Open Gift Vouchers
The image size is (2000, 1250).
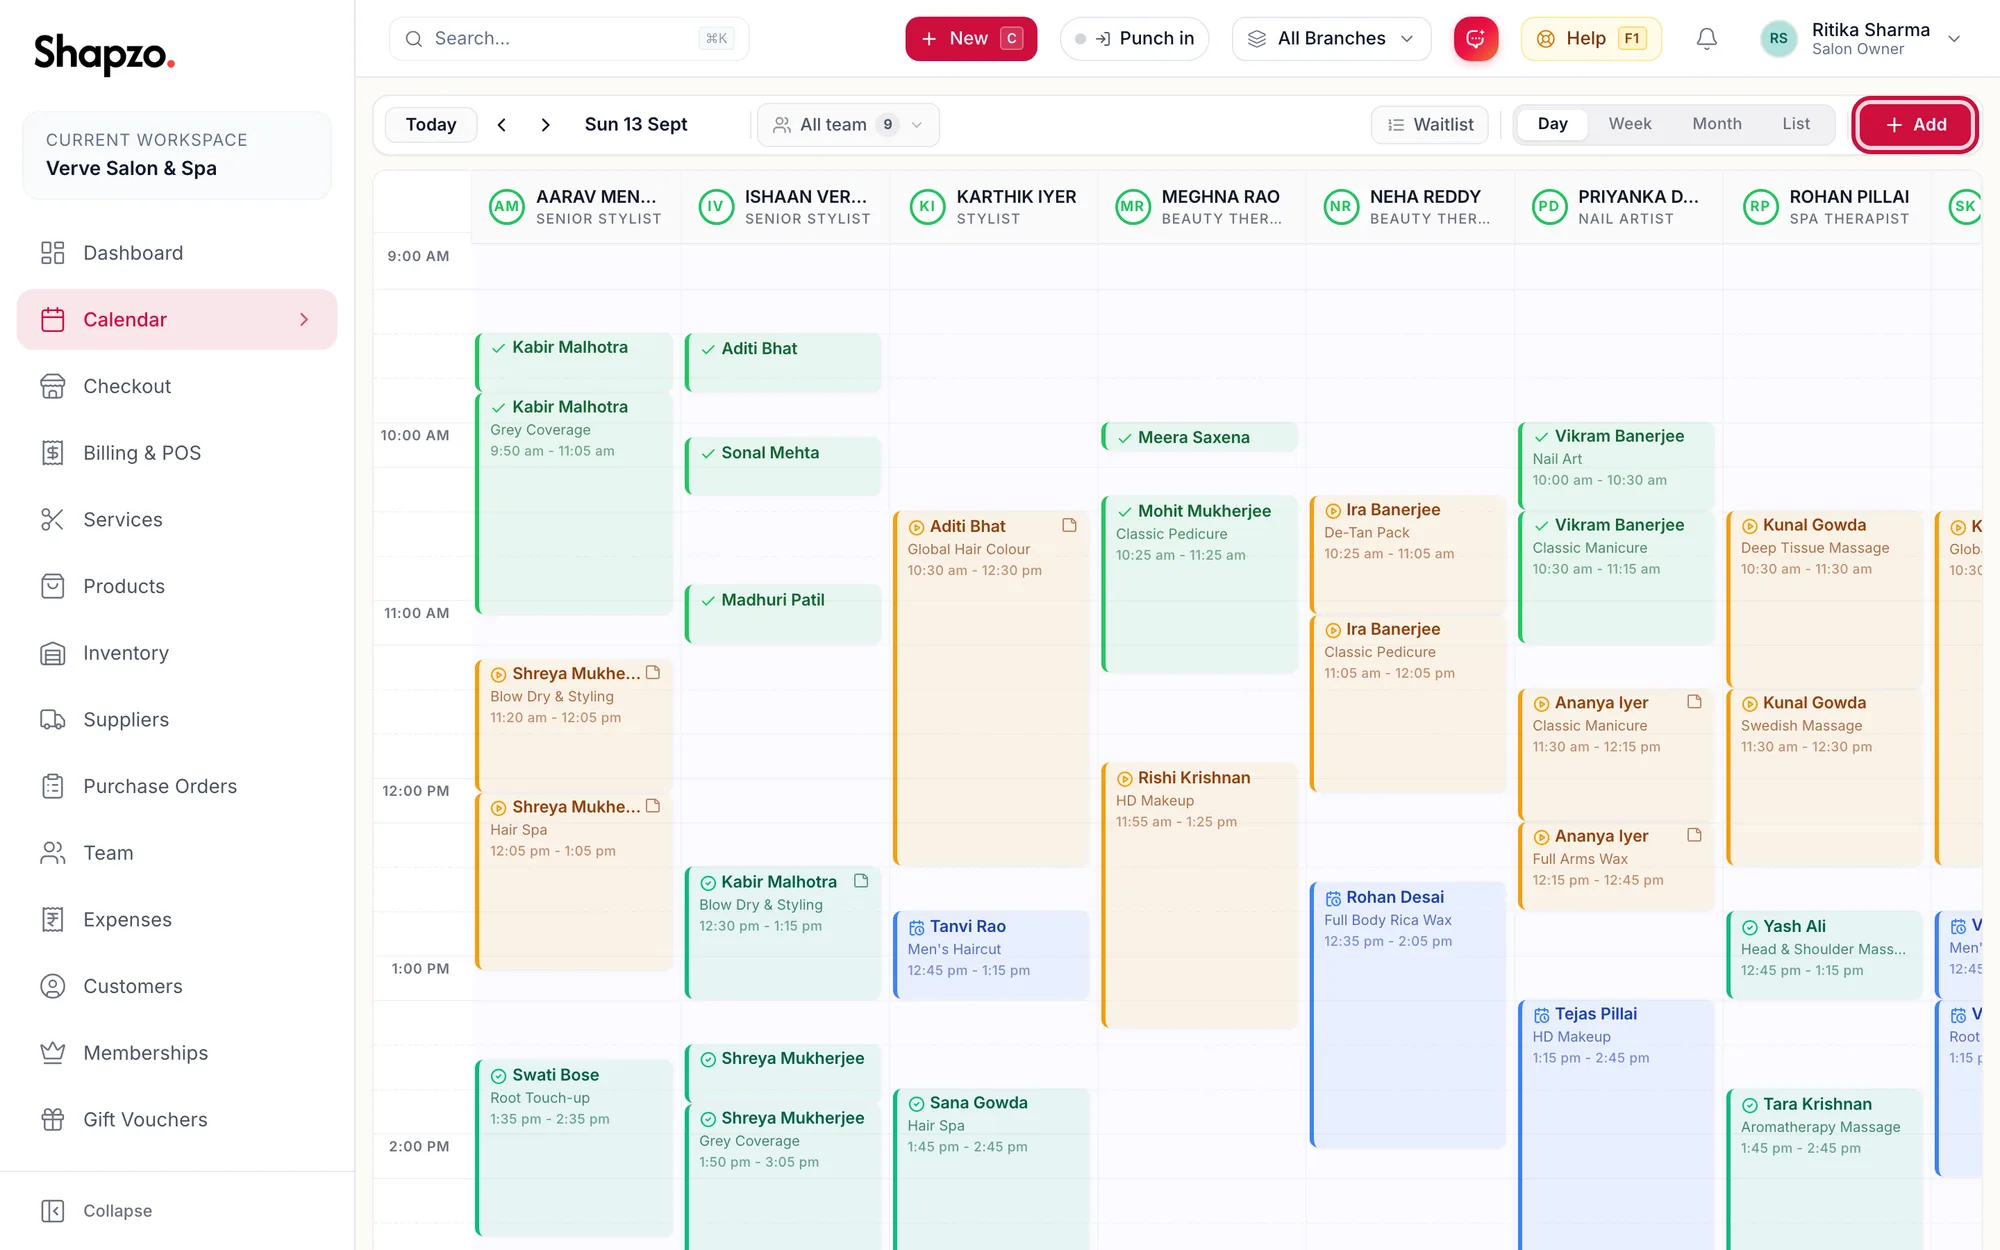point(177,1120)
